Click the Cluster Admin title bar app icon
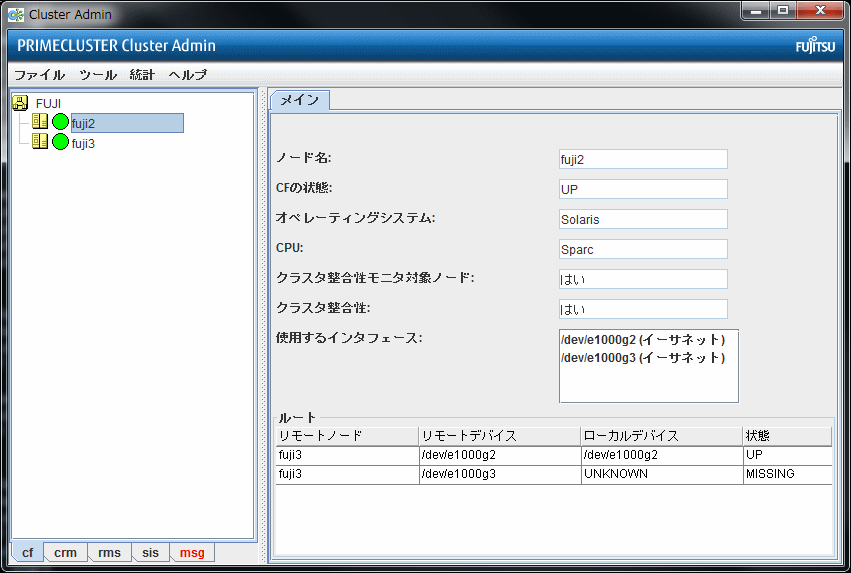The width and height of the screenshot is (851, 573). [x=16, y=15]
